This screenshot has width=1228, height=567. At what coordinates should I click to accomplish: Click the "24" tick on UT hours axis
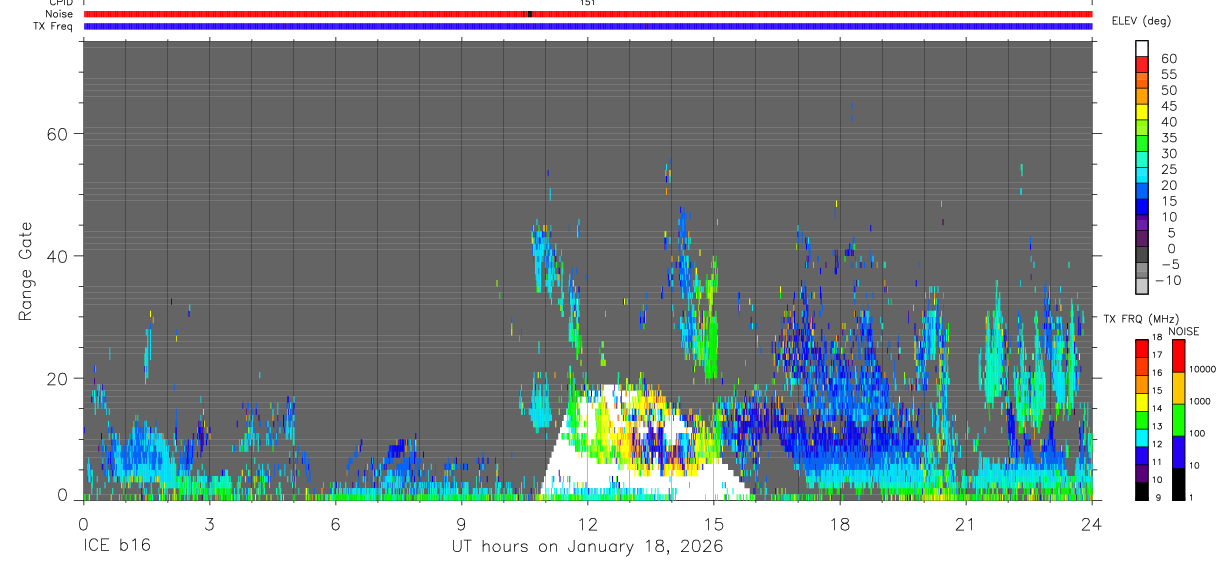(1092, 525)
